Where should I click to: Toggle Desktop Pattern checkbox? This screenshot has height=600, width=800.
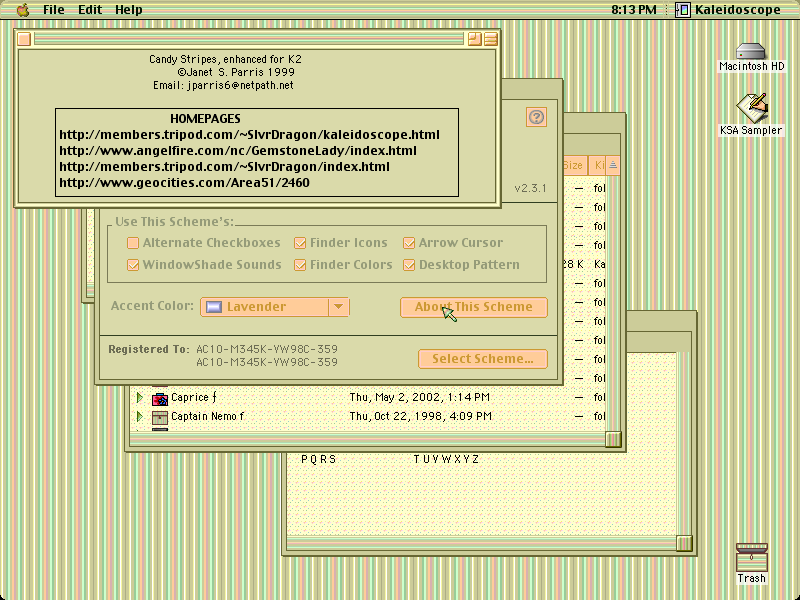pyautogui.click(x=461, y=265)
